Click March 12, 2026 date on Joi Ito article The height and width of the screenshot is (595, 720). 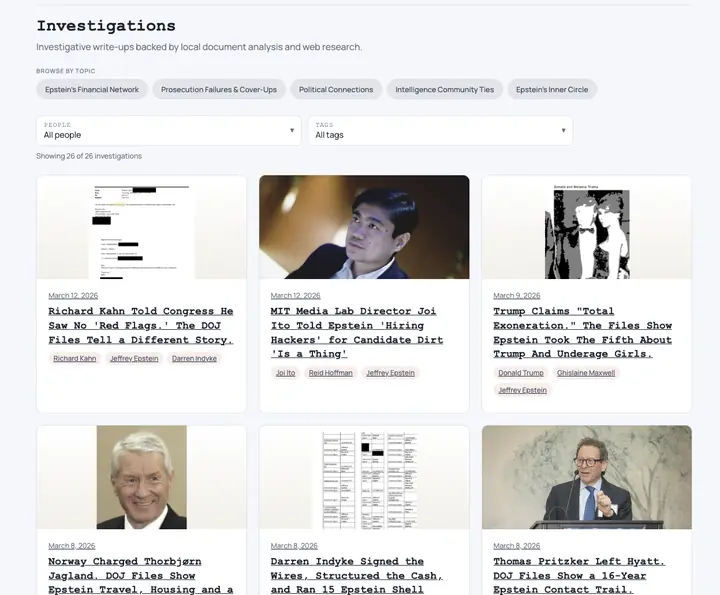click(x=295, y=296)
